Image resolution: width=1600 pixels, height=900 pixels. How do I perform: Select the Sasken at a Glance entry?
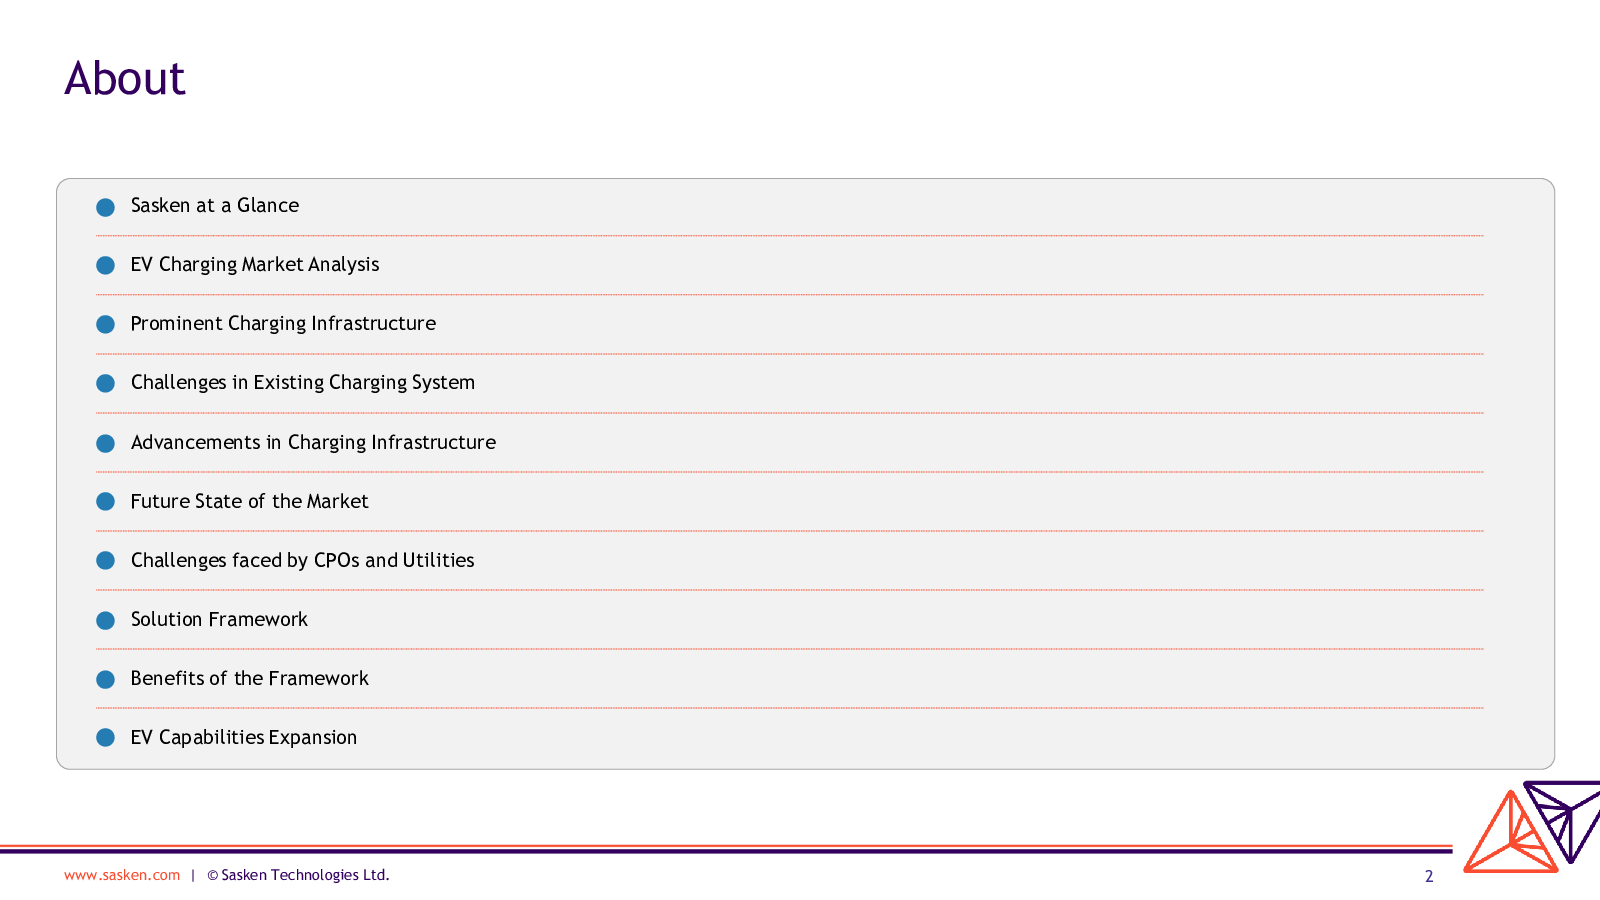[x=214, y=206]
